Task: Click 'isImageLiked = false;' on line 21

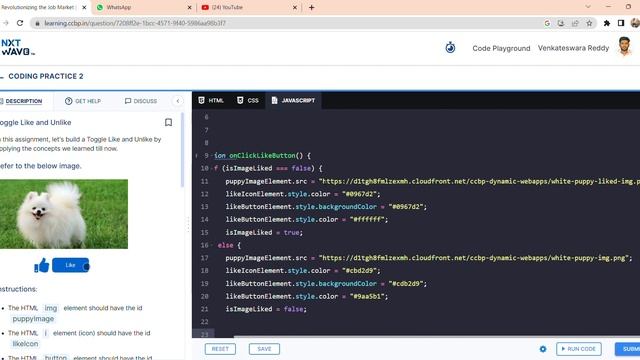Action: point(266,309)
